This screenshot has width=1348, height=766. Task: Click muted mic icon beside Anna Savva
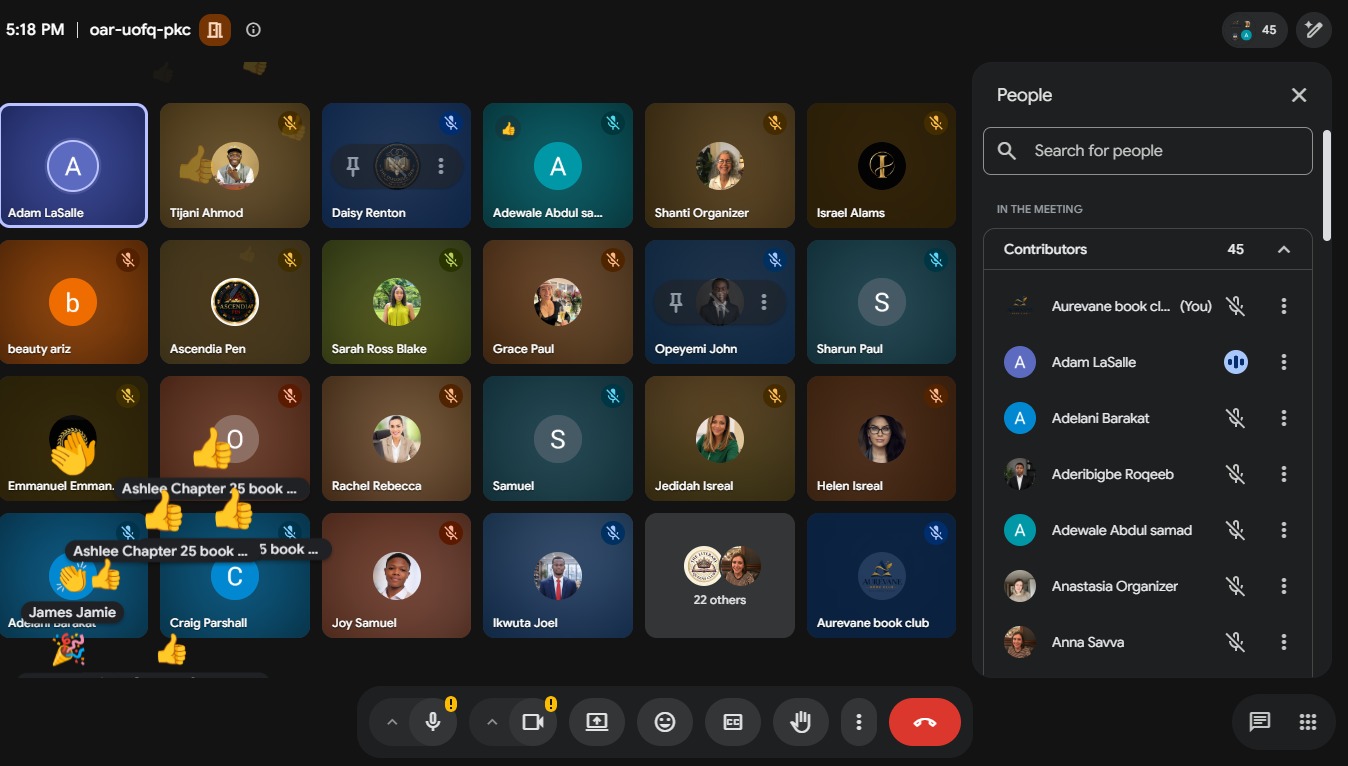[1236, 642]
